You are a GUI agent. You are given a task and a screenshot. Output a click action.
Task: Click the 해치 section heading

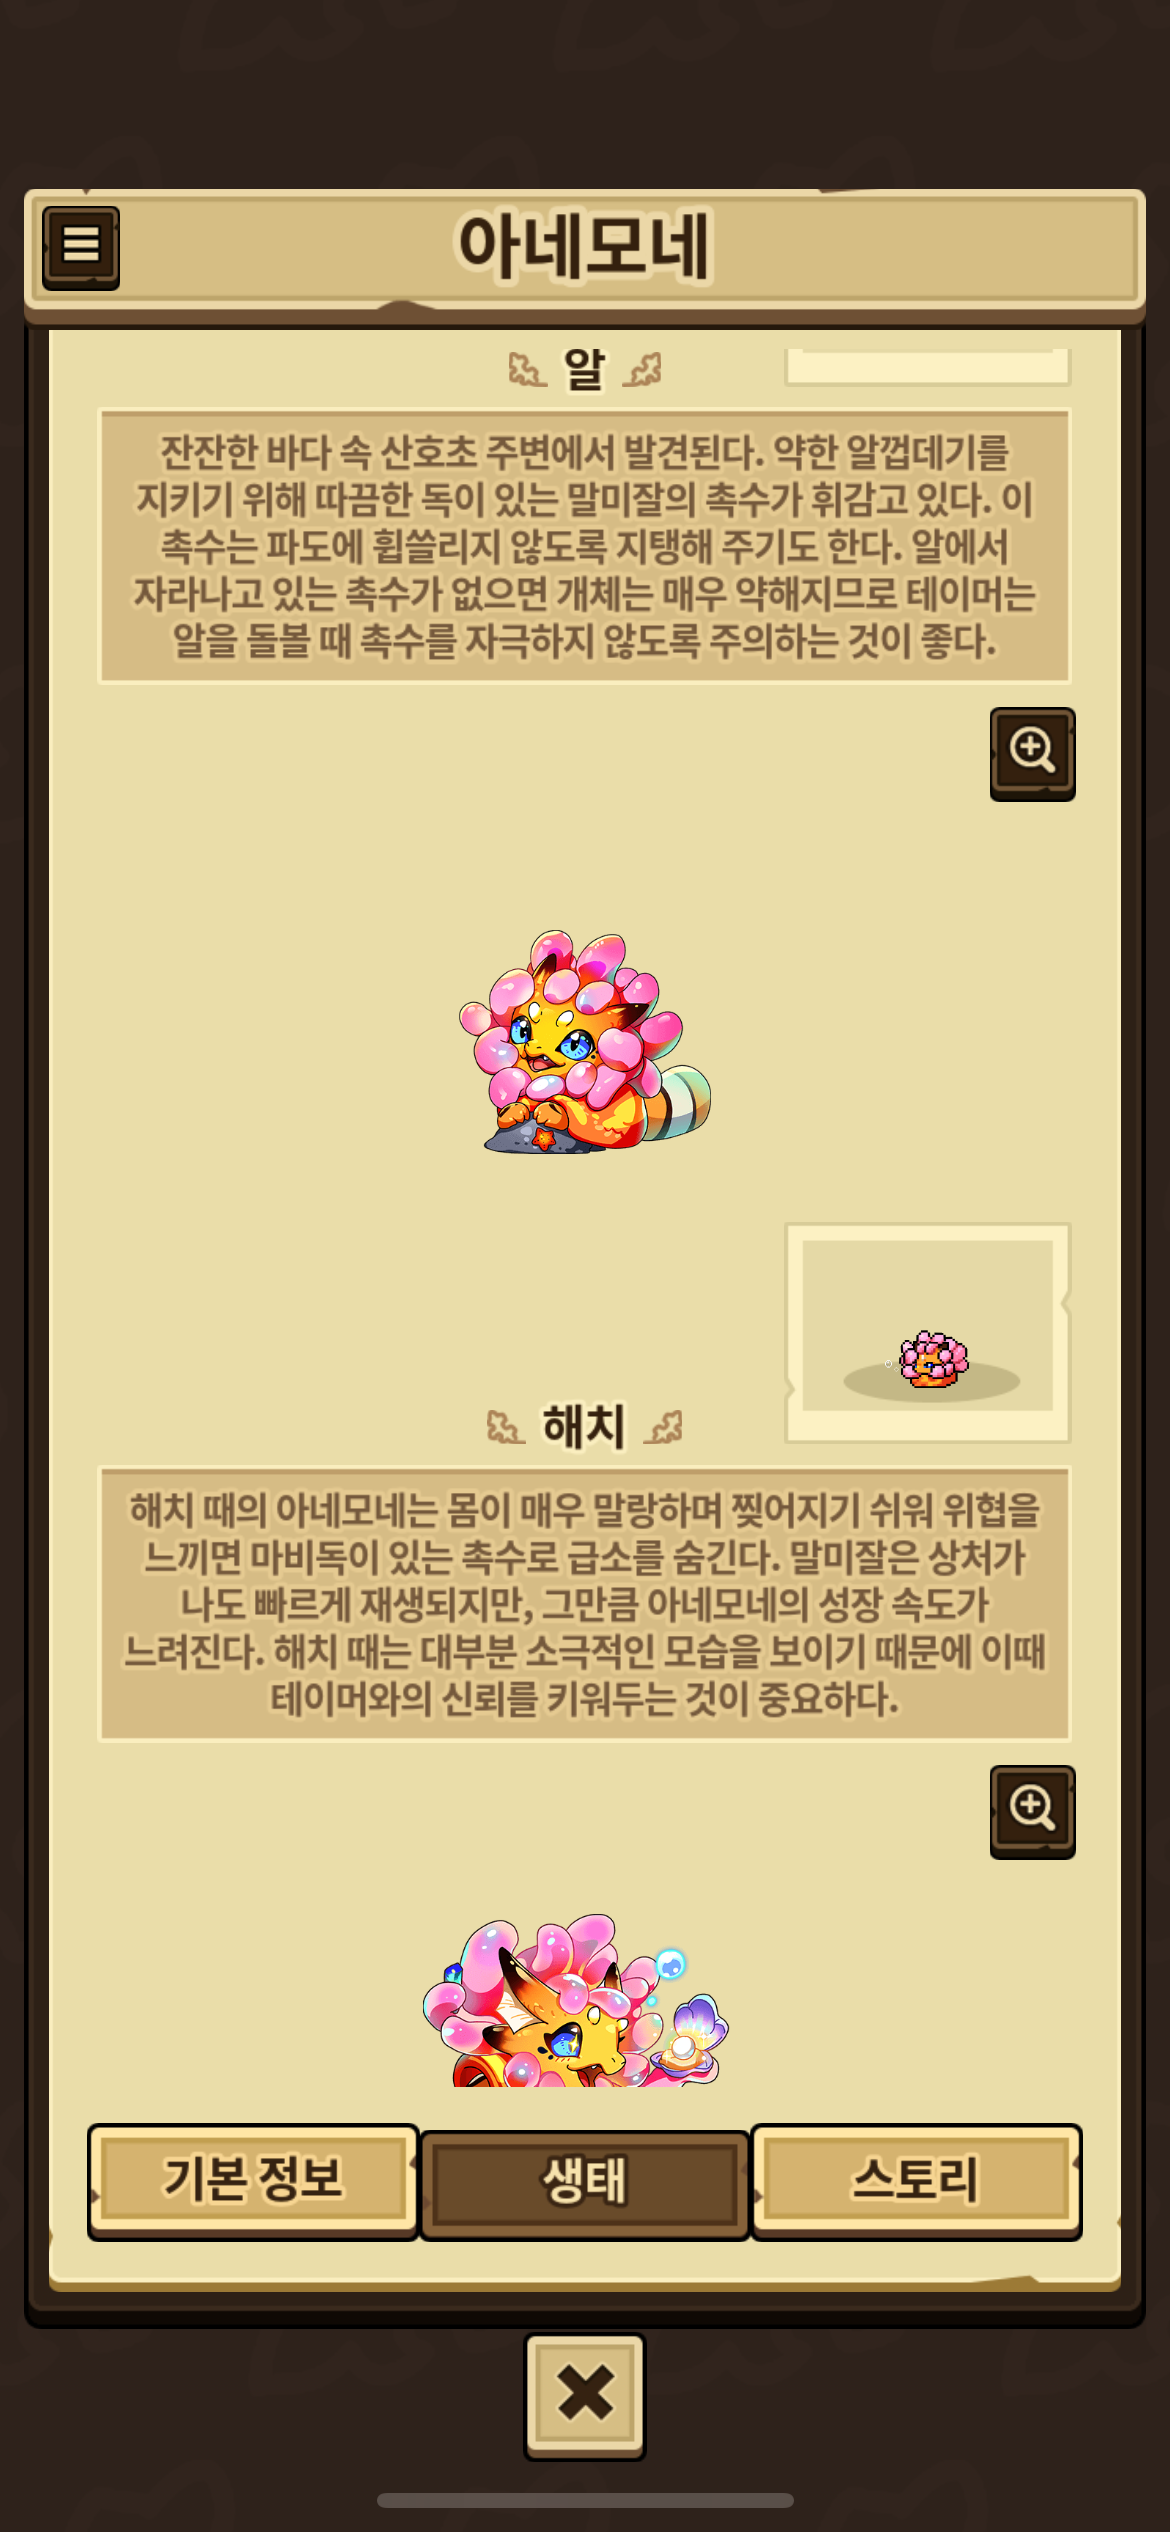(x=584, y=1426)
